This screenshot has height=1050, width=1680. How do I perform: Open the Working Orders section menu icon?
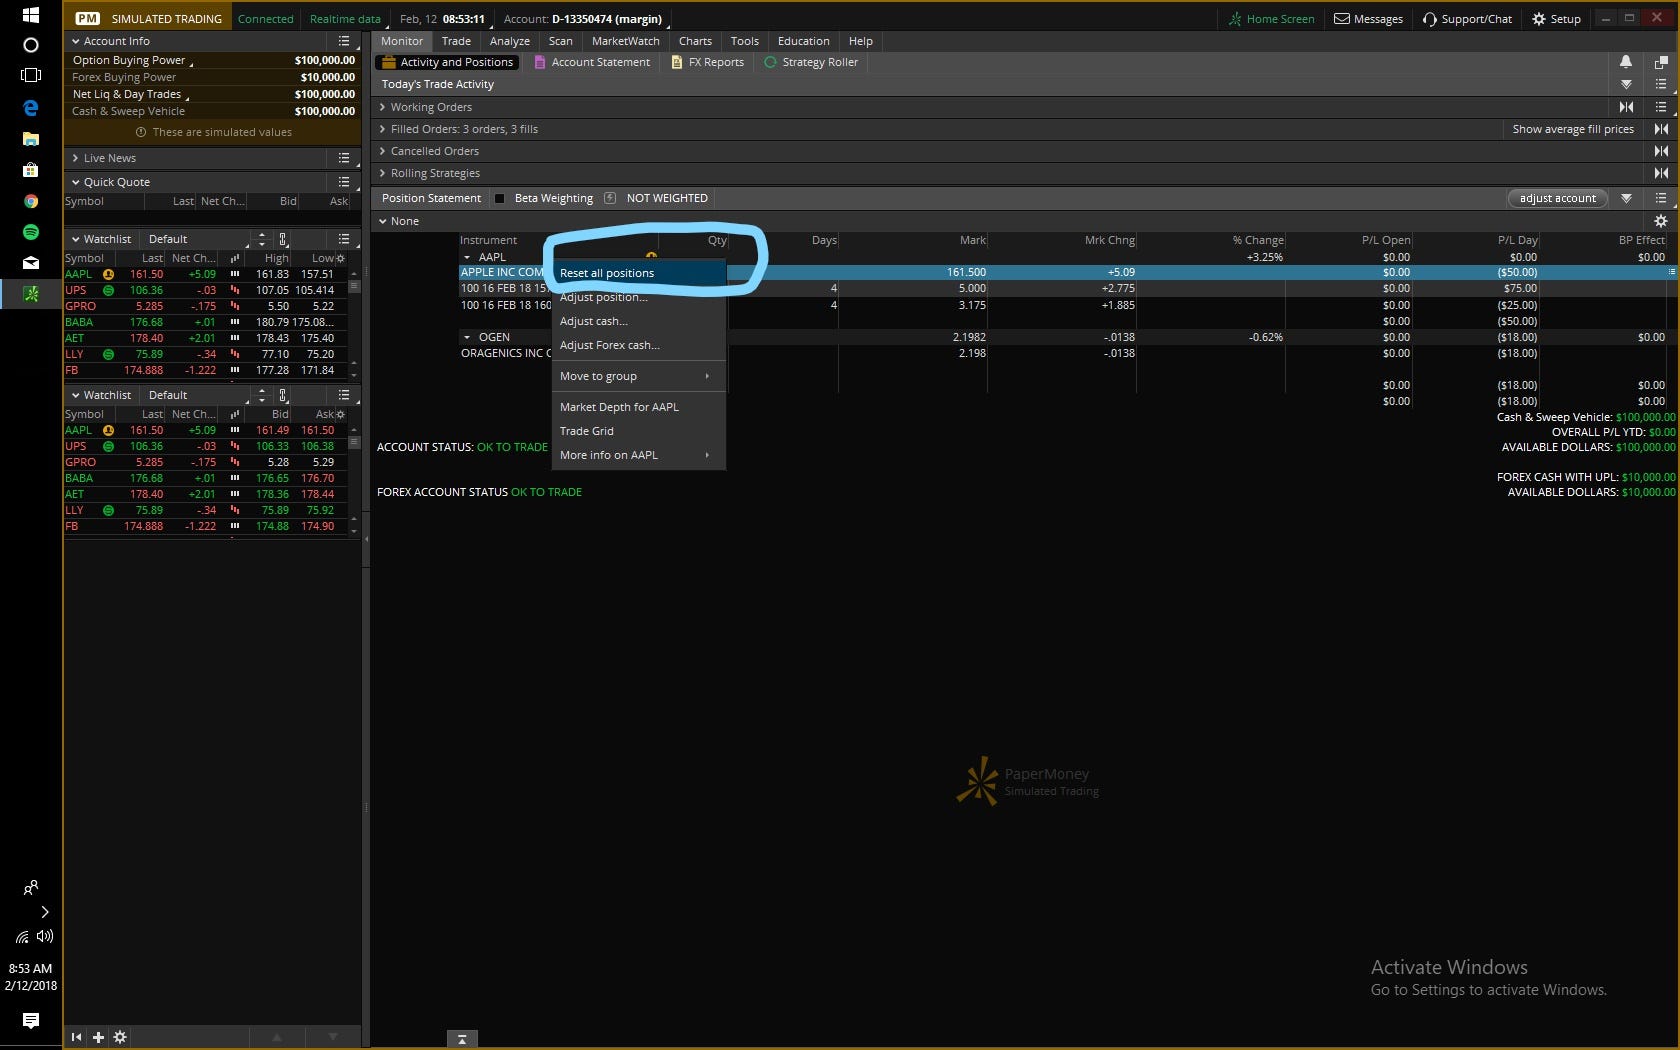pos(1661,107)
